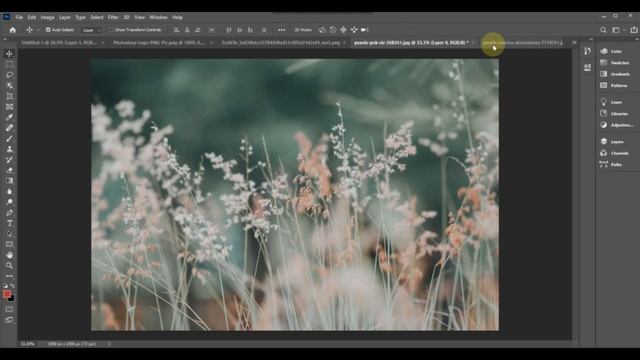The height and width of the screenshot is (360, 640).
Task: Select the Pen tool
Action: pos(9,213)
